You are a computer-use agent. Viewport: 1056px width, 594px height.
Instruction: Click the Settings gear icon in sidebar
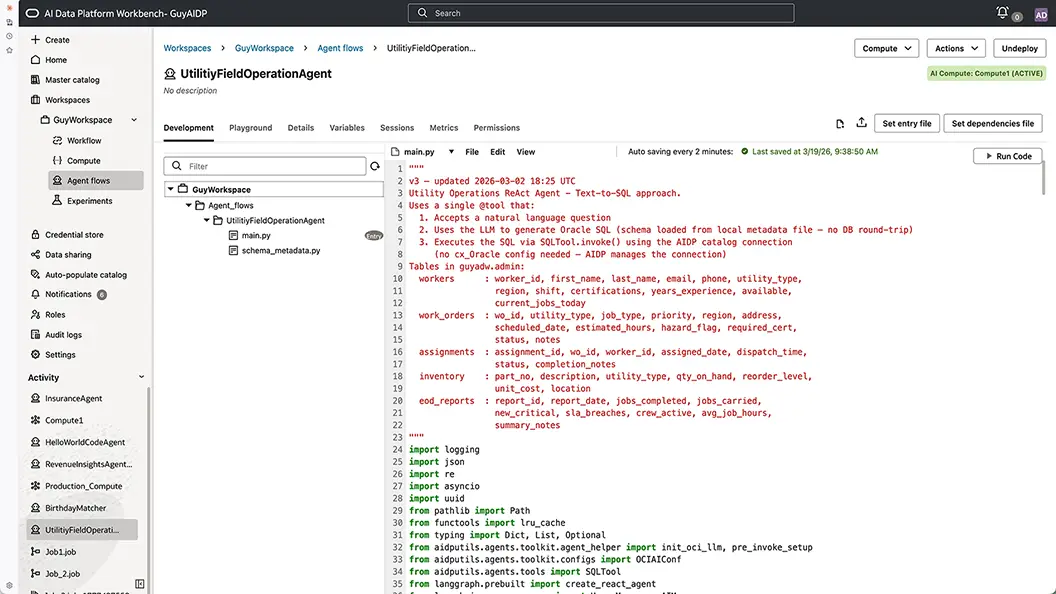[x=36, y=354]
